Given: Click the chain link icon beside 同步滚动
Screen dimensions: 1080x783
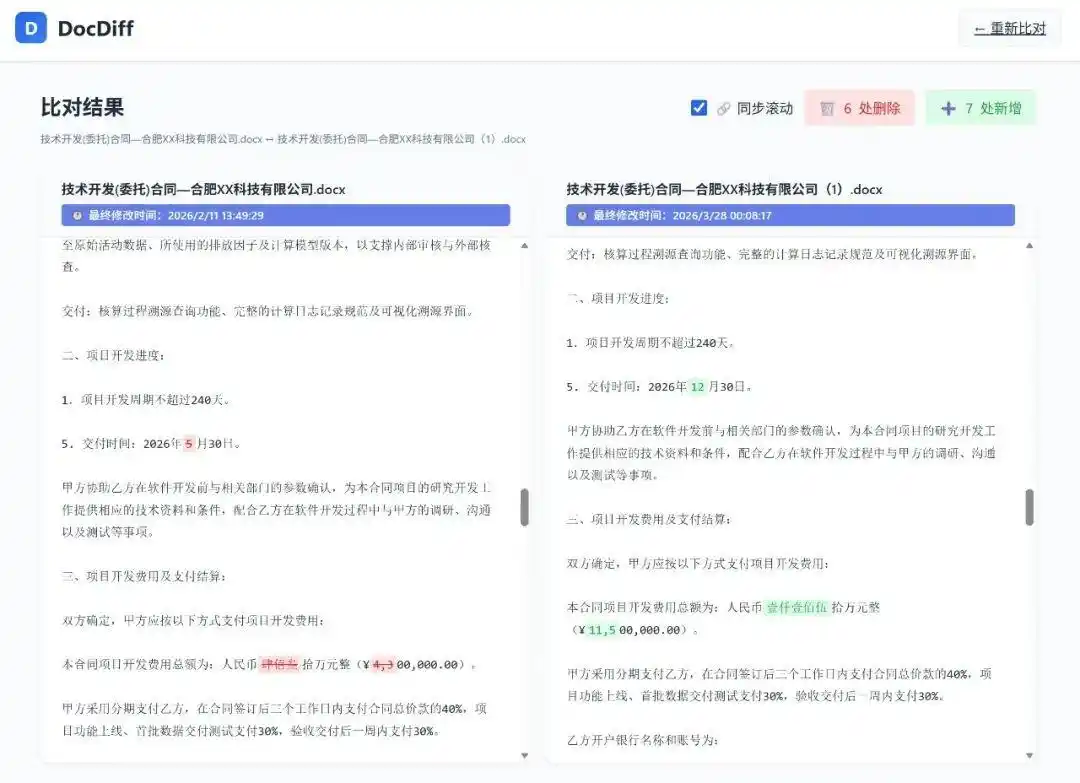Looking at the screenshot, I should pyautogui.click(x=723, y=109).
